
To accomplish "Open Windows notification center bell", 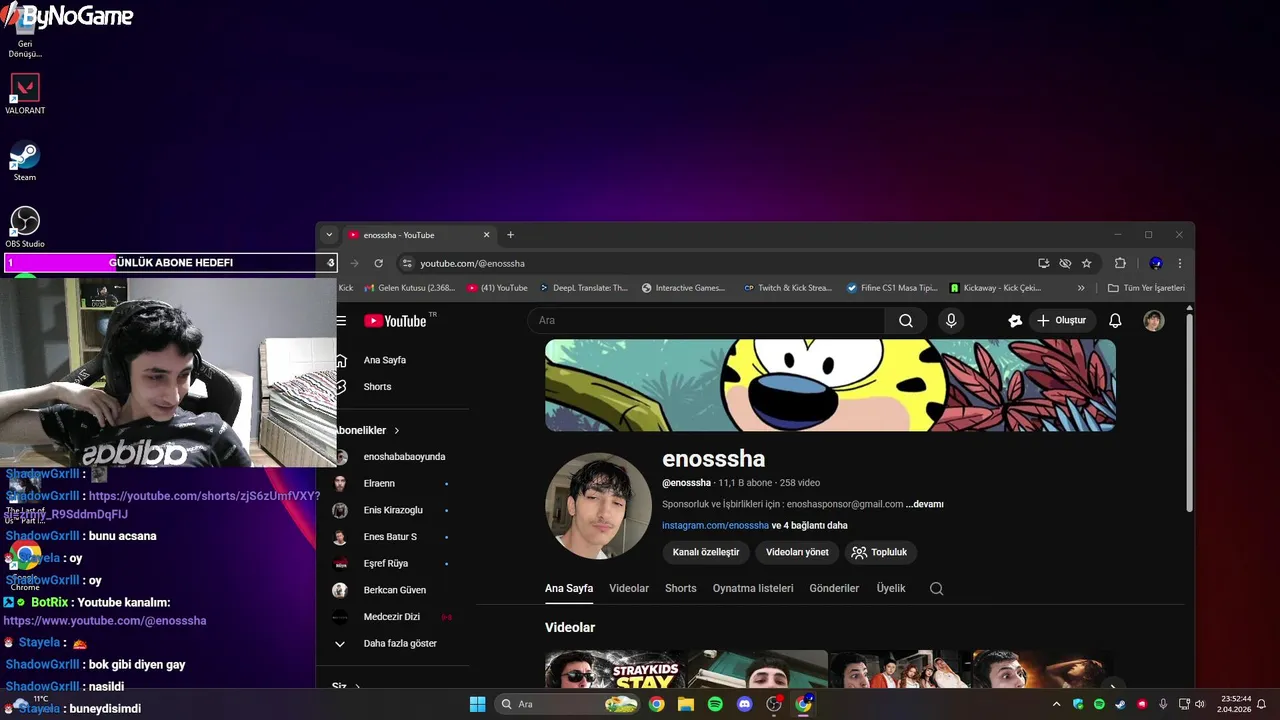I will coord(1262,704).
